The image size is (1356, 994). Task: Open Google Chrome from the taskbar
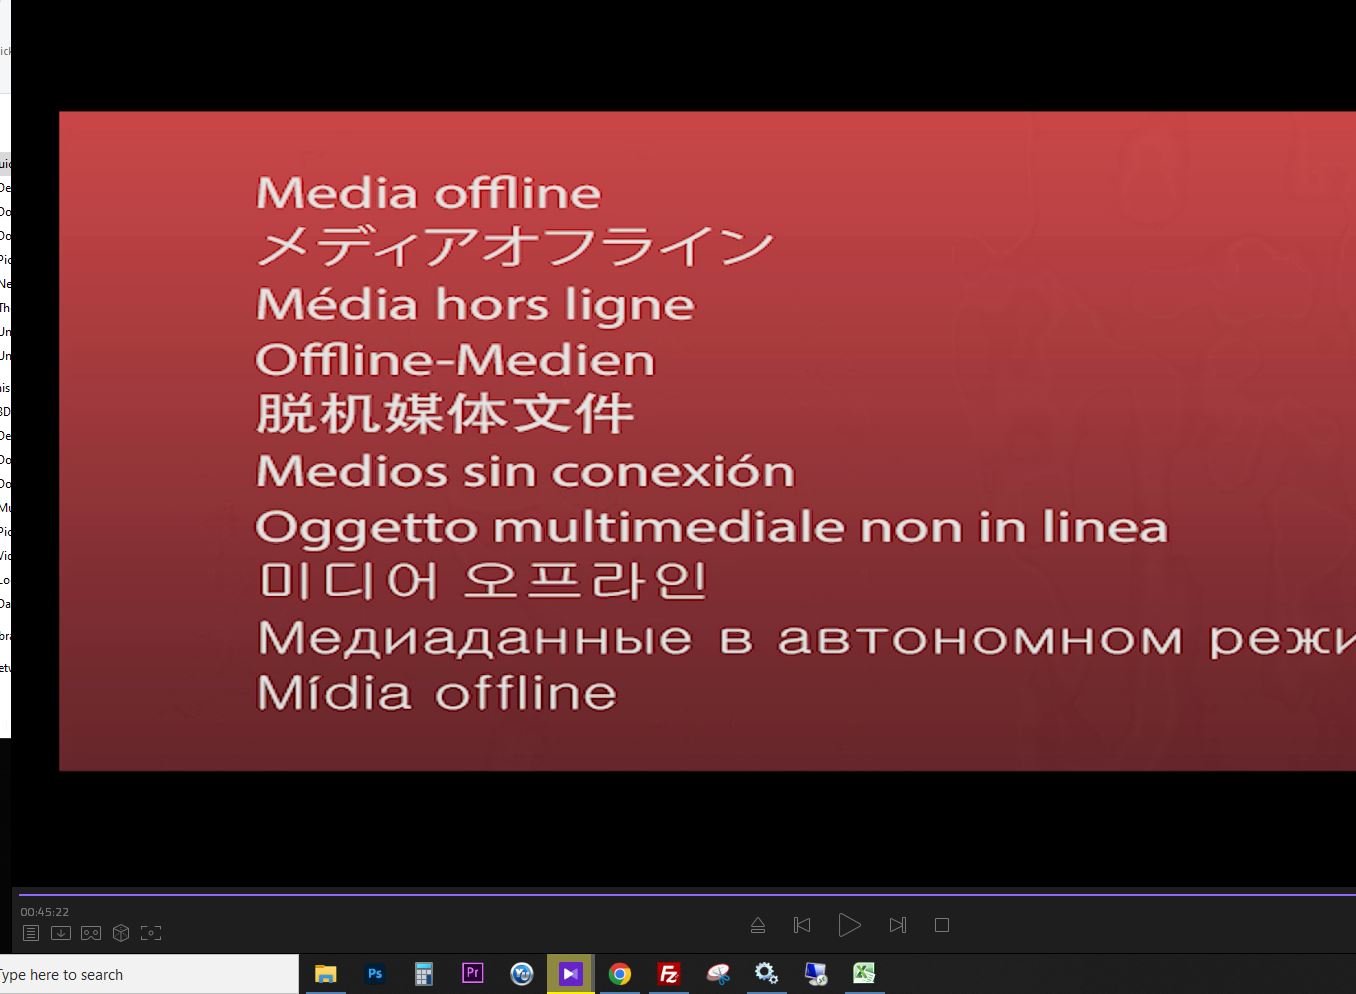620,974
